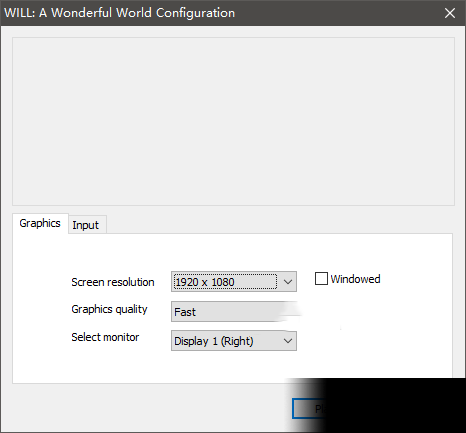Select the Graphics tab
Screen dimensions: 466x433
pos(40,223)
